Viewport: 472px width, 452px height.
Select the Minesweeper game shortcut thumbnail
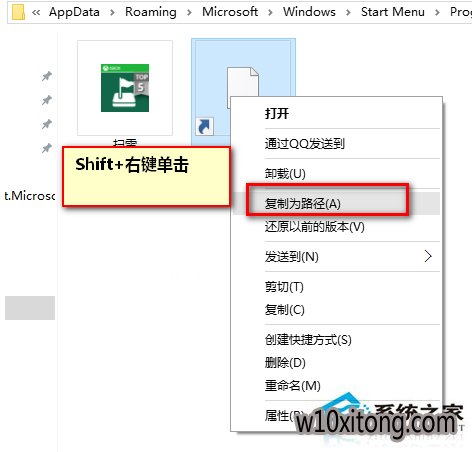[125, 88]
